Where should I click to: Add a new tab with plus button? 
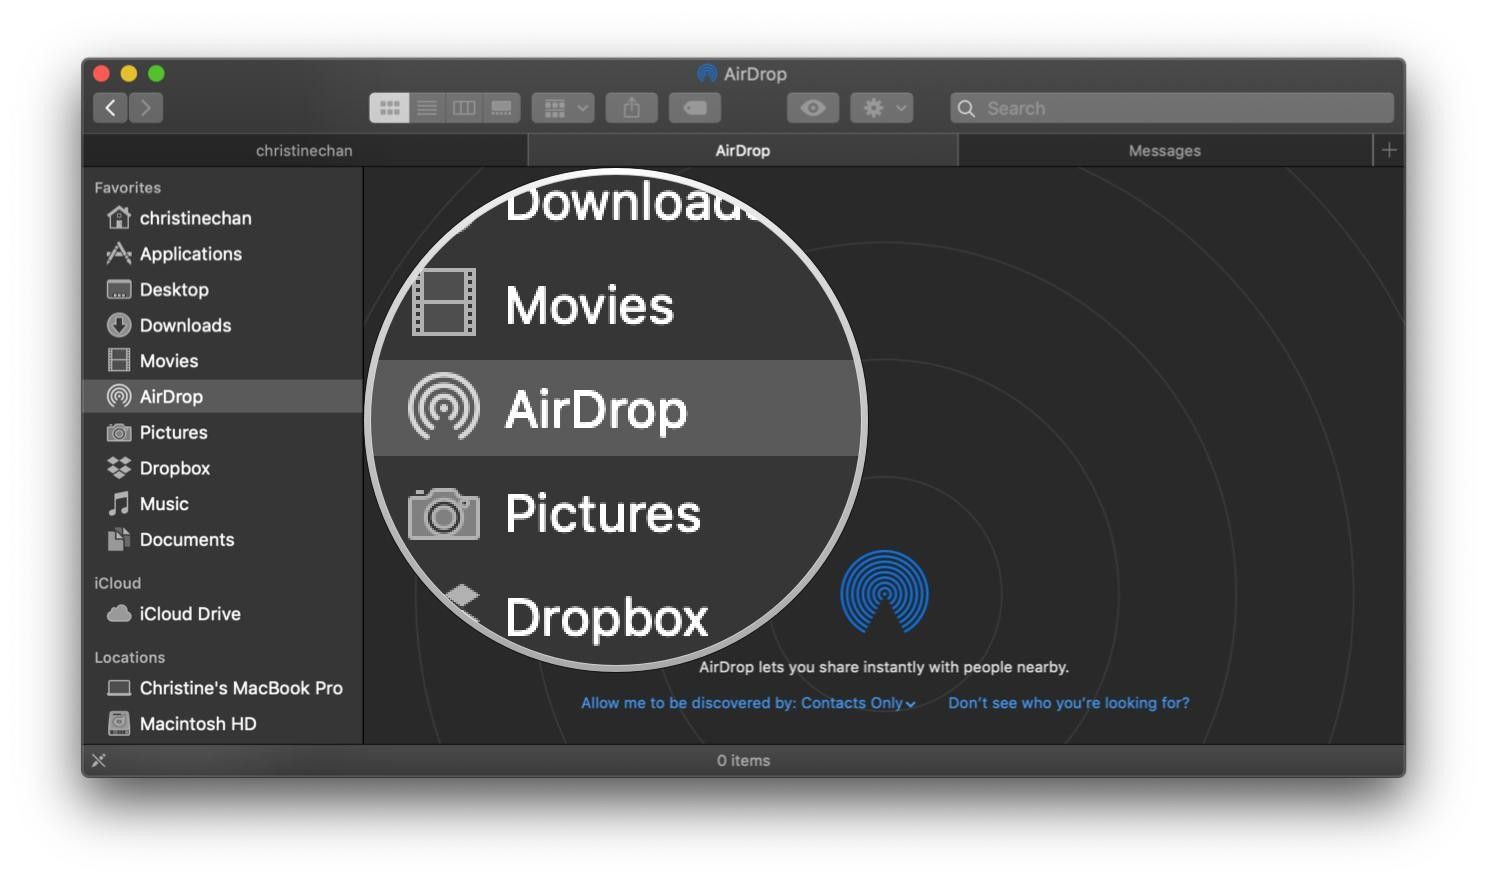pos(1389,150)
